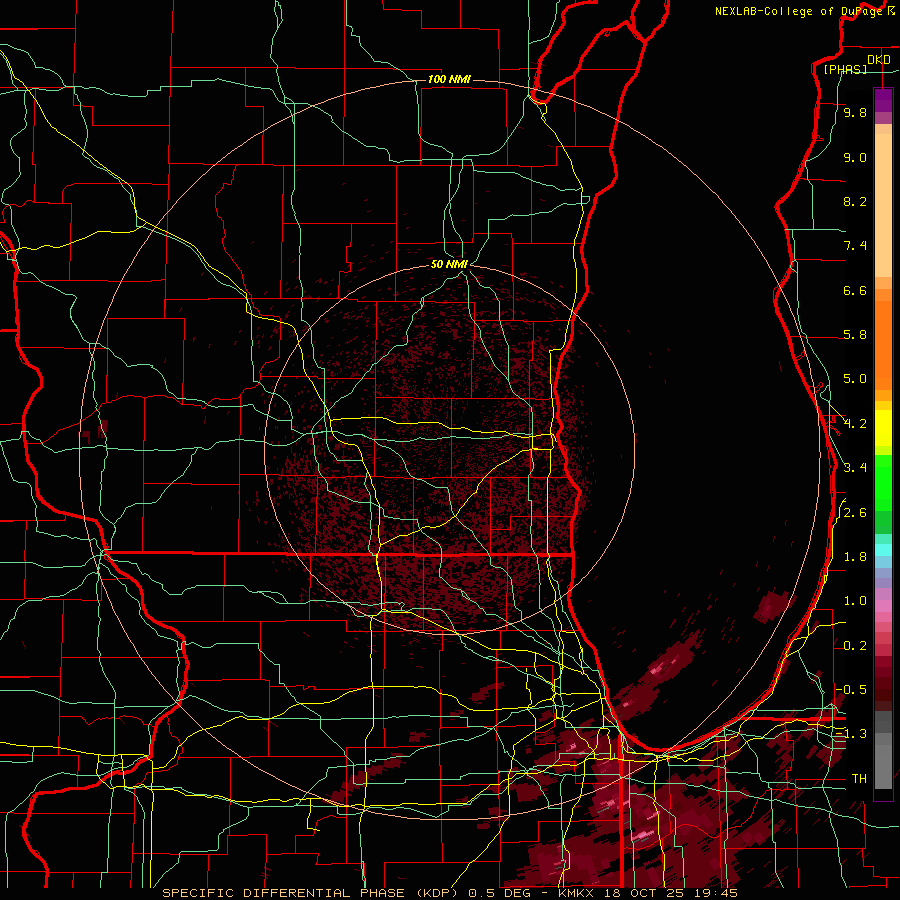Click the TH label on color scale
The height and width of the screenshot is (900, 900).
pyautogui.click(x=859, y=779)
